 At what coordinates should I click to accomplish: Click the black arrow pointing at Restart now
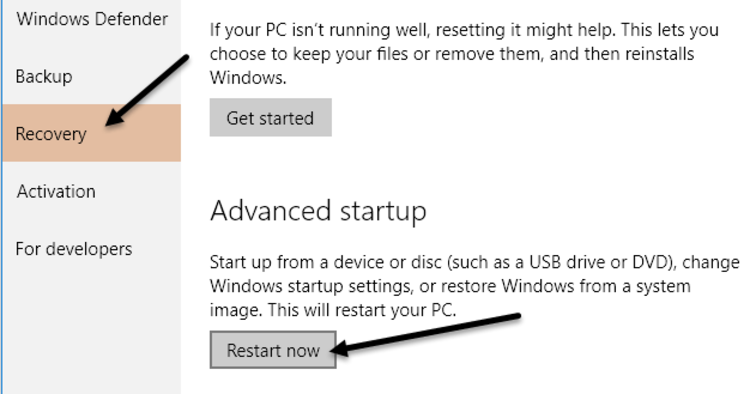(425, 335)
